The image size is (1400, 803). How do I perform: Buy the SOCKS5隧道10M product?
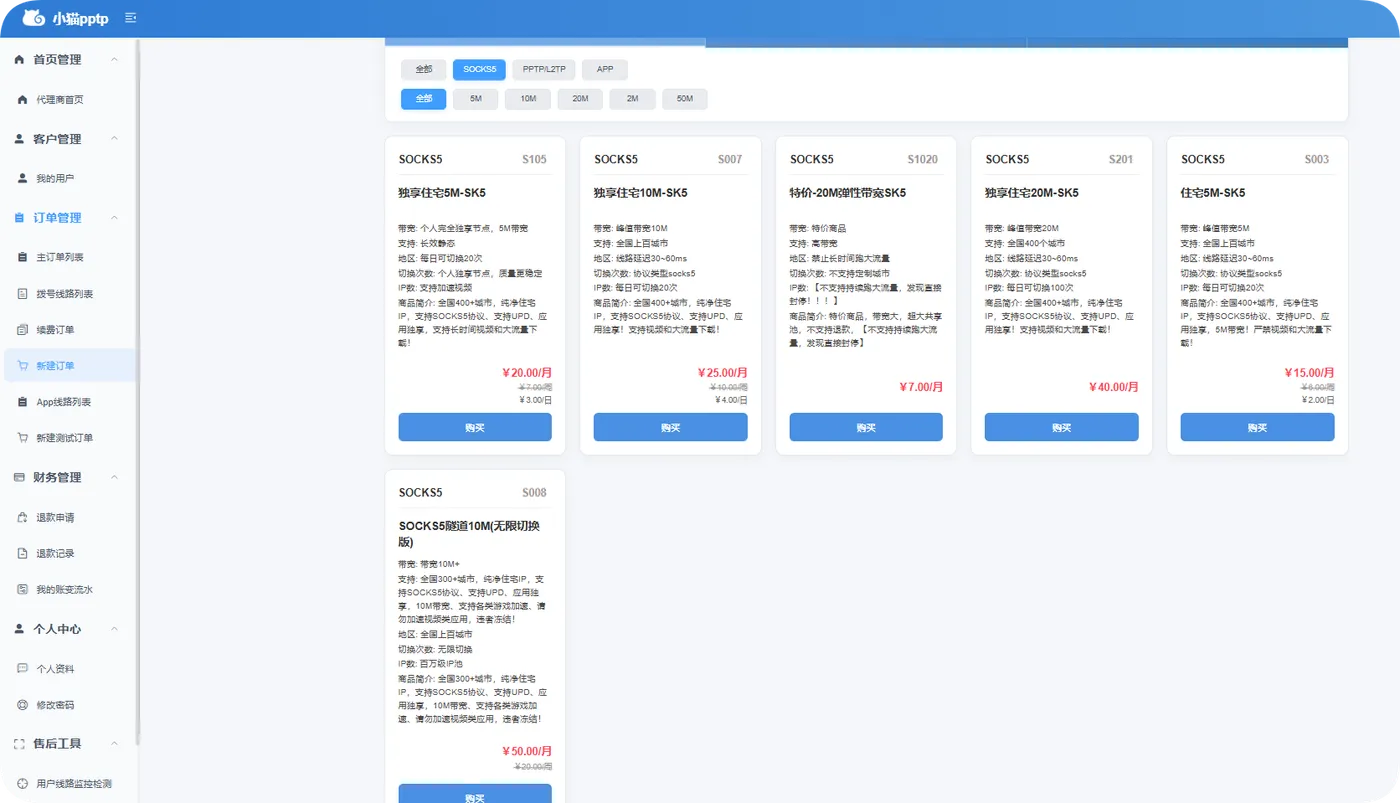pyautogui.click(x=475, y=794)
